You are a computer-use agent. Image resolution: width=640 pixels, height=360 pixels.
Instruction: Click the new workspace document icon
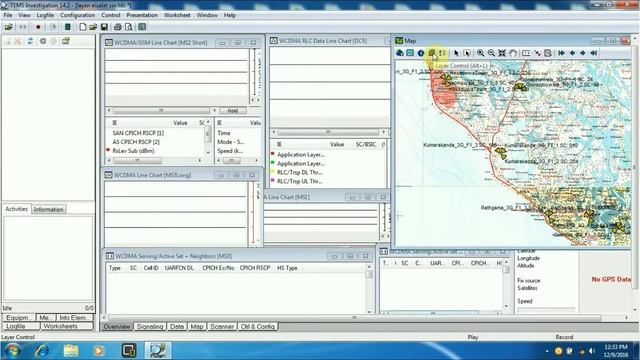click(x=83, y=27)
